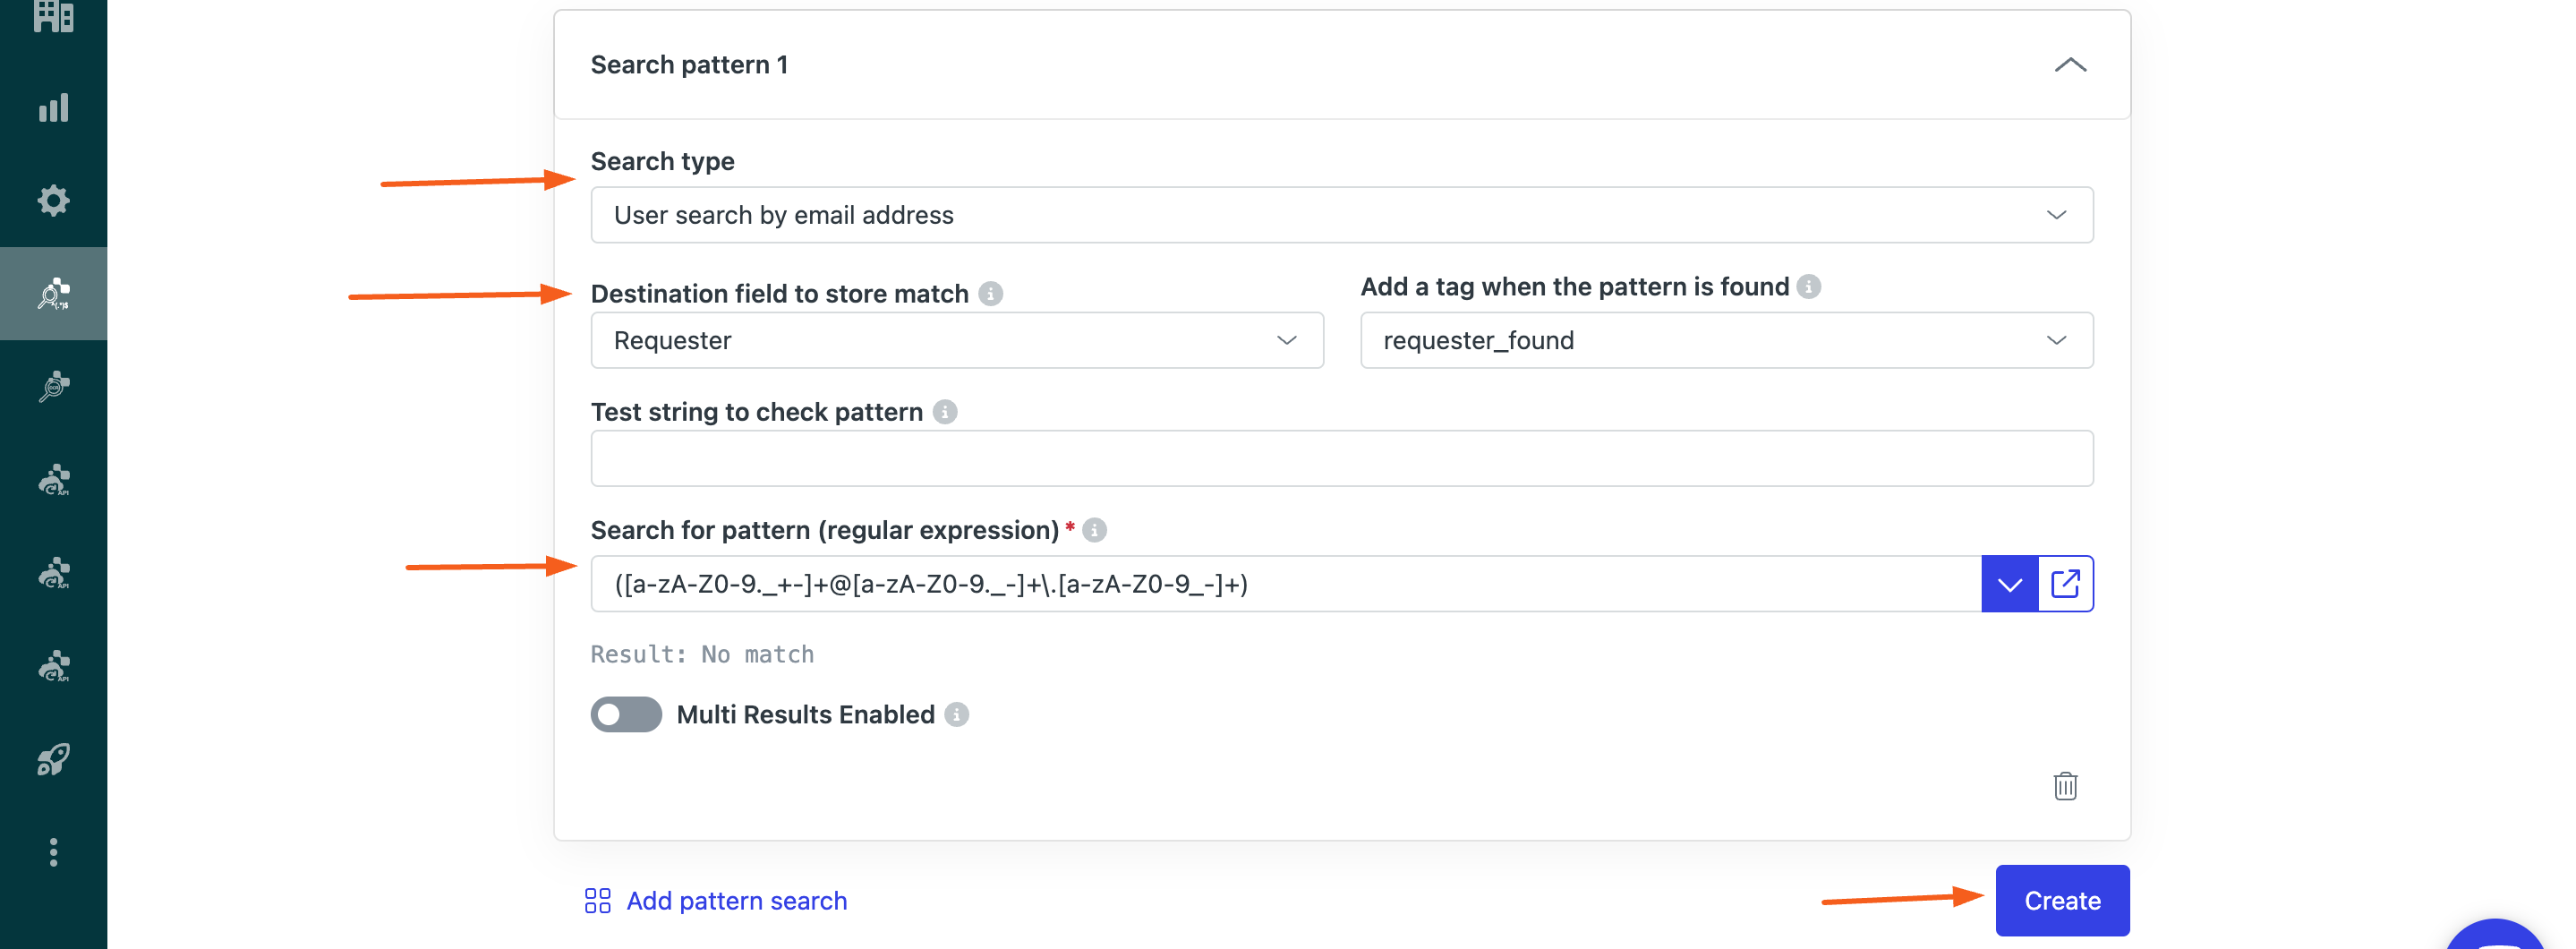The height and width of the screenshot is (949, 2576).
Task: Show info for Add a tag when found
Action: click(1809, 287)
